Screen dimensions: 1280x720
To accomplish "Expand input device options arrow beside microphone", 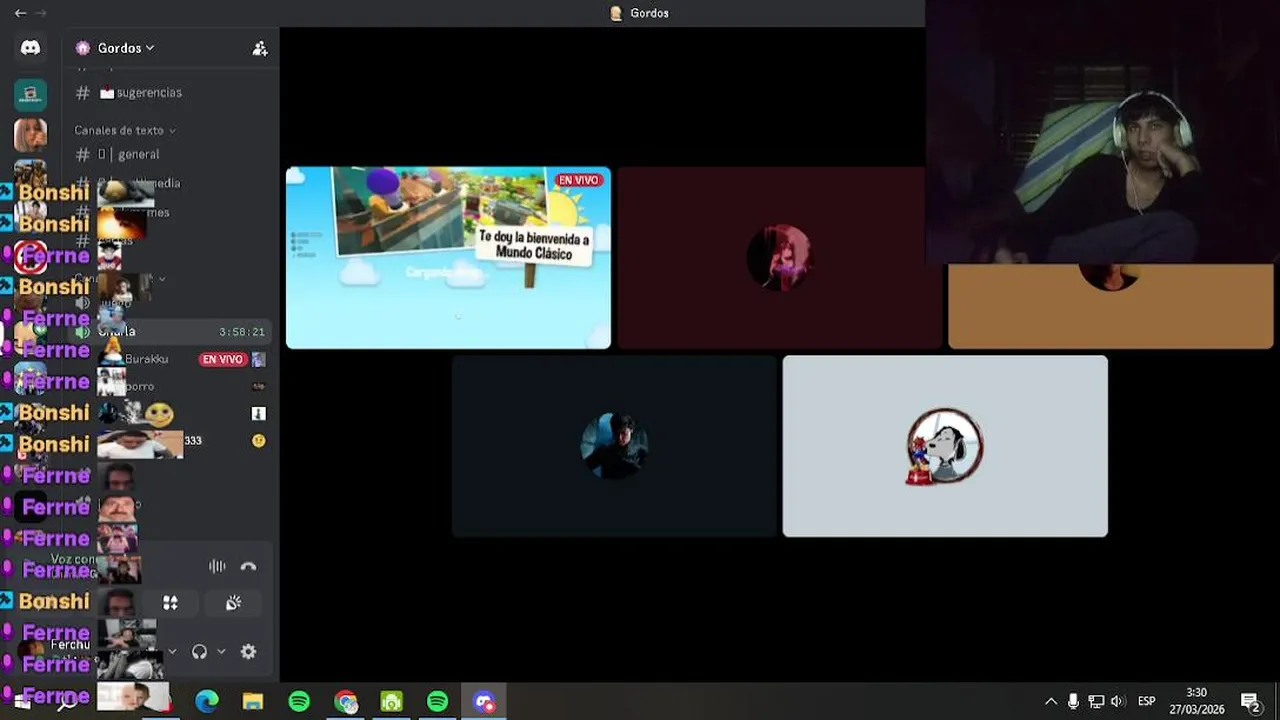I will click(172, 652).
